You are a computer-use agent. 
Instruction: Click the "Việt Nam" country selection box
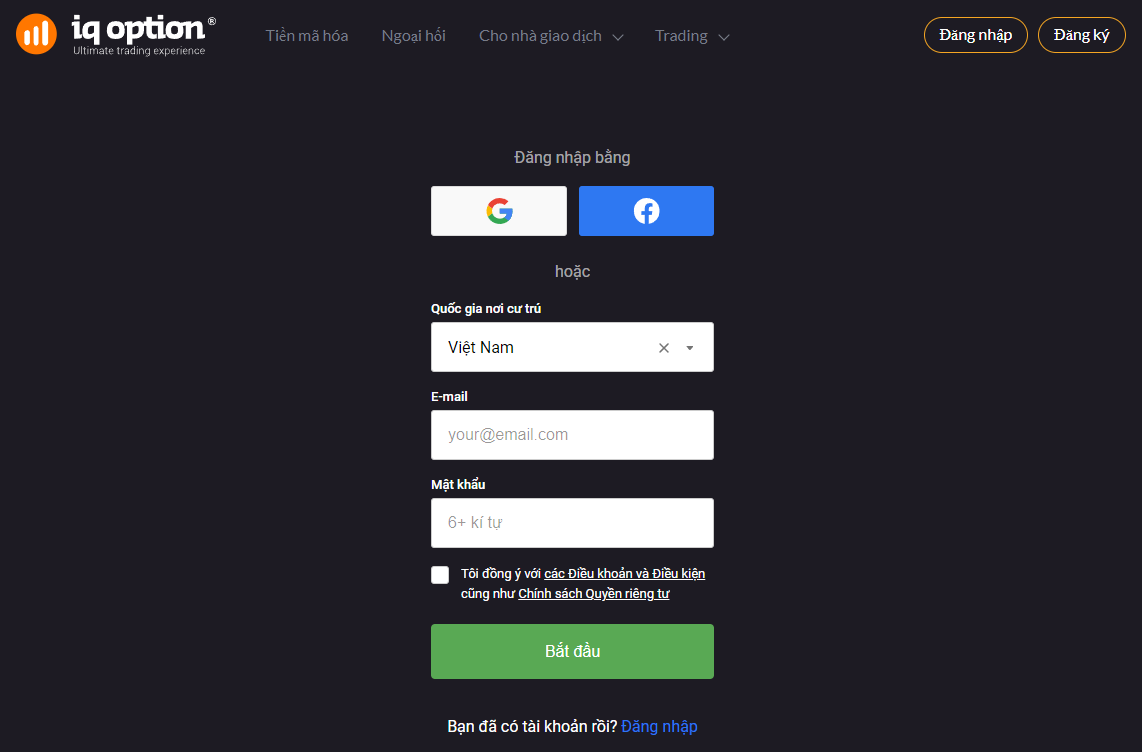tap(540, 348)
